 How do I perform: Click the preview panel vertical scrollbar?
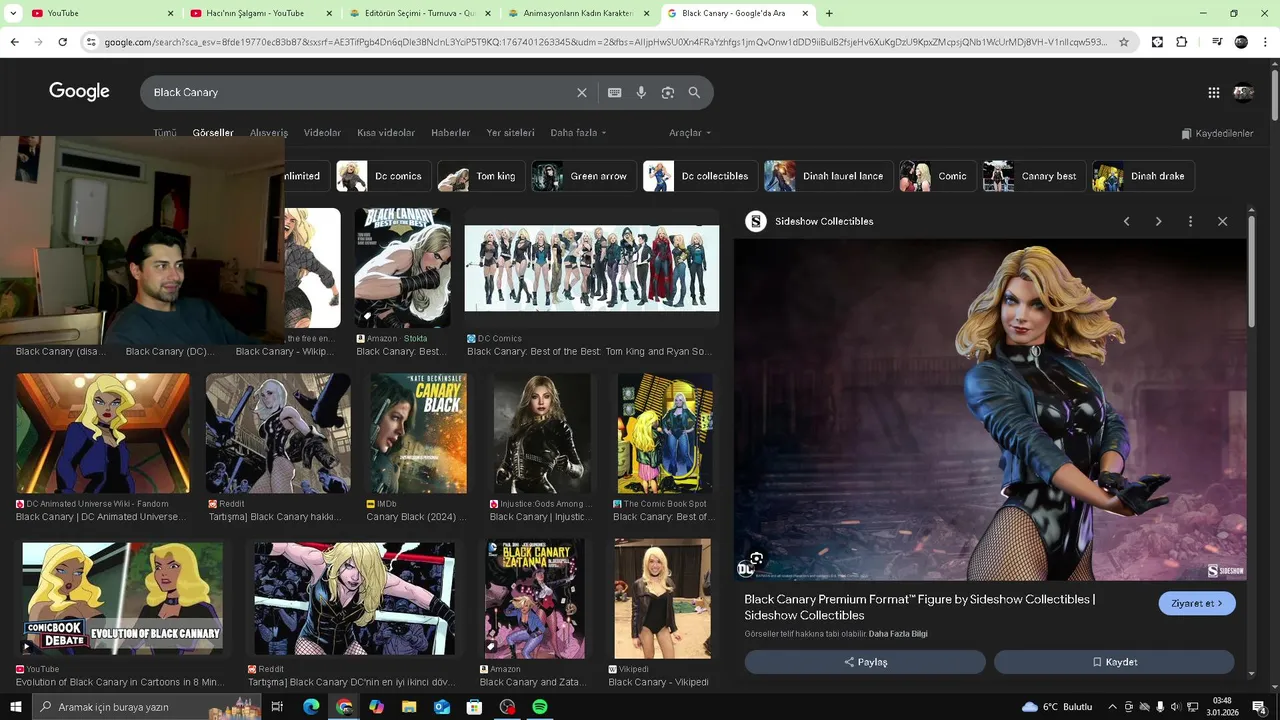[1251, 270]
